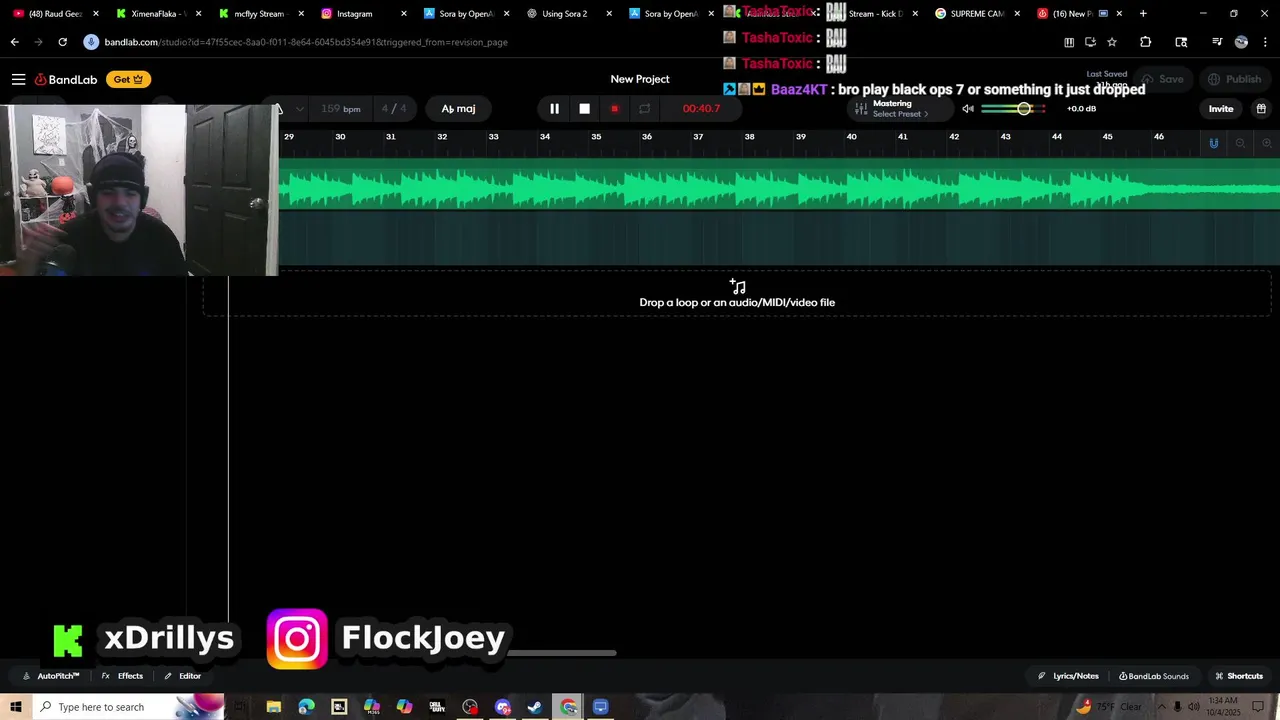
Task: Click the bandlab.com address bar
Action: click(306, 42)
